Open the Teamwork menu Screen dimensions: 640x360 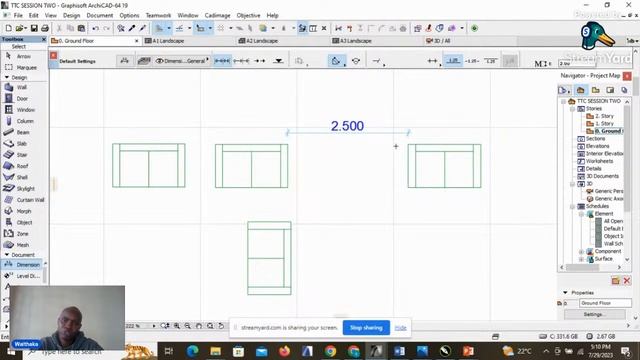click(158, 16)
